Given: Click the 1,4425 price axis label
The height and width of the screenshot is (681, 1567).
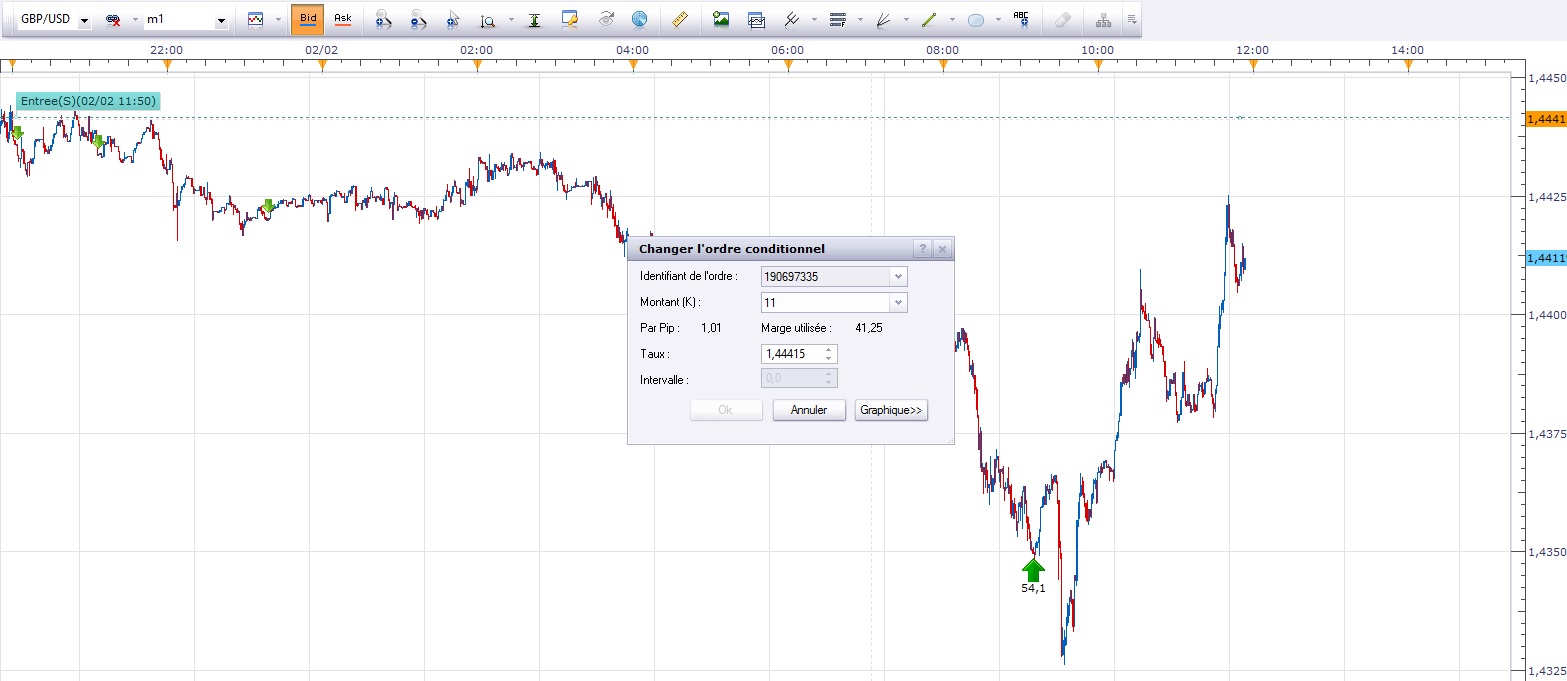Looking at the screenshot, I should [1546, 196].
